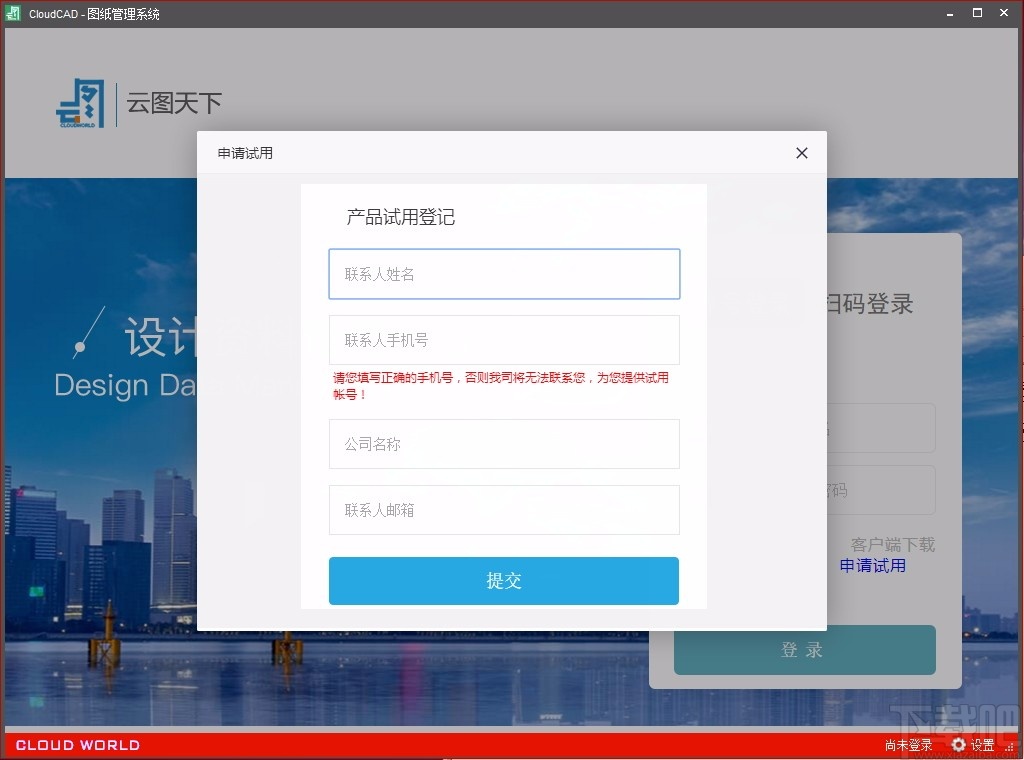The image size is (1024, 760).
Task: Click the 尚未登录 status text
Action: [x=908, y=745]
